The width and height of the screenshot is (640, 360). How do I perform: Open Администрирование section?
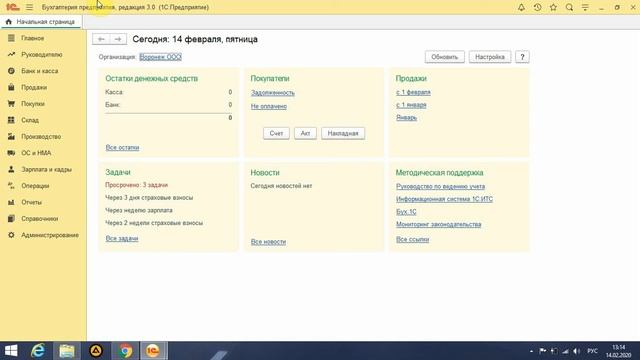50,235
